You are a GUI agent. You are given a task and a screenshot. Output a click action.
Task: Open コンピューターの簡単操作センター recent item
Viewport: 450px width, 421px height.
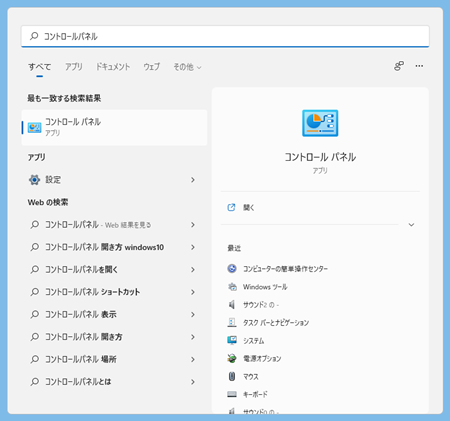coord(285,269)
